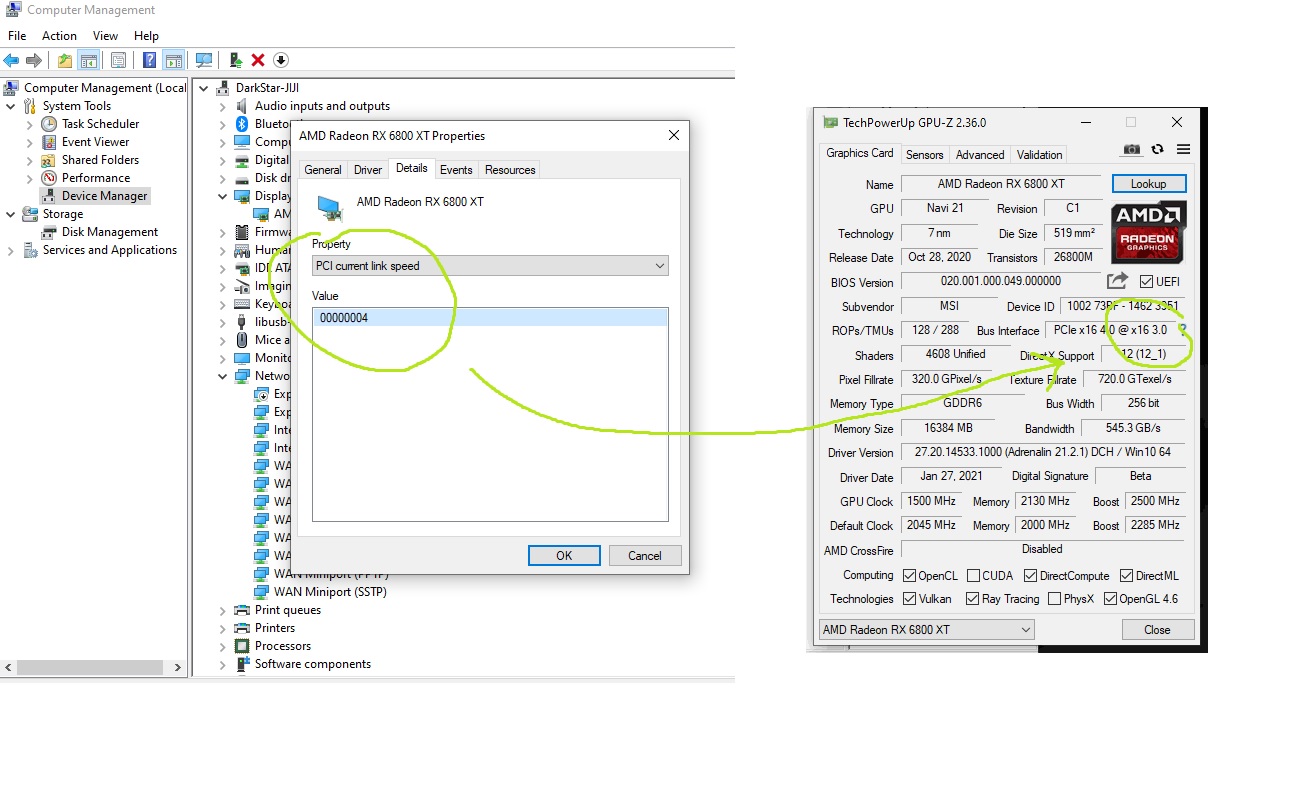Open the File menu
Viewport: 1307px width, 809px height.
click(x=17, y=36)
